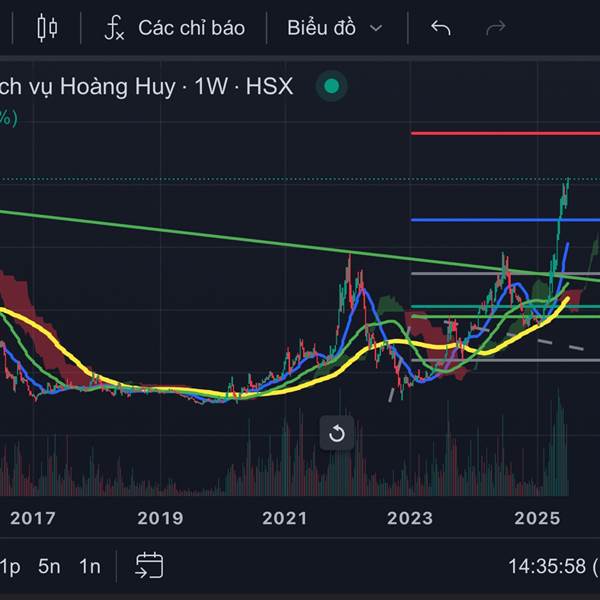Click the Hoàng Huy 1W HSX symbol title
The height and width of the screenshot is (600, 600).
pos(146,86)
